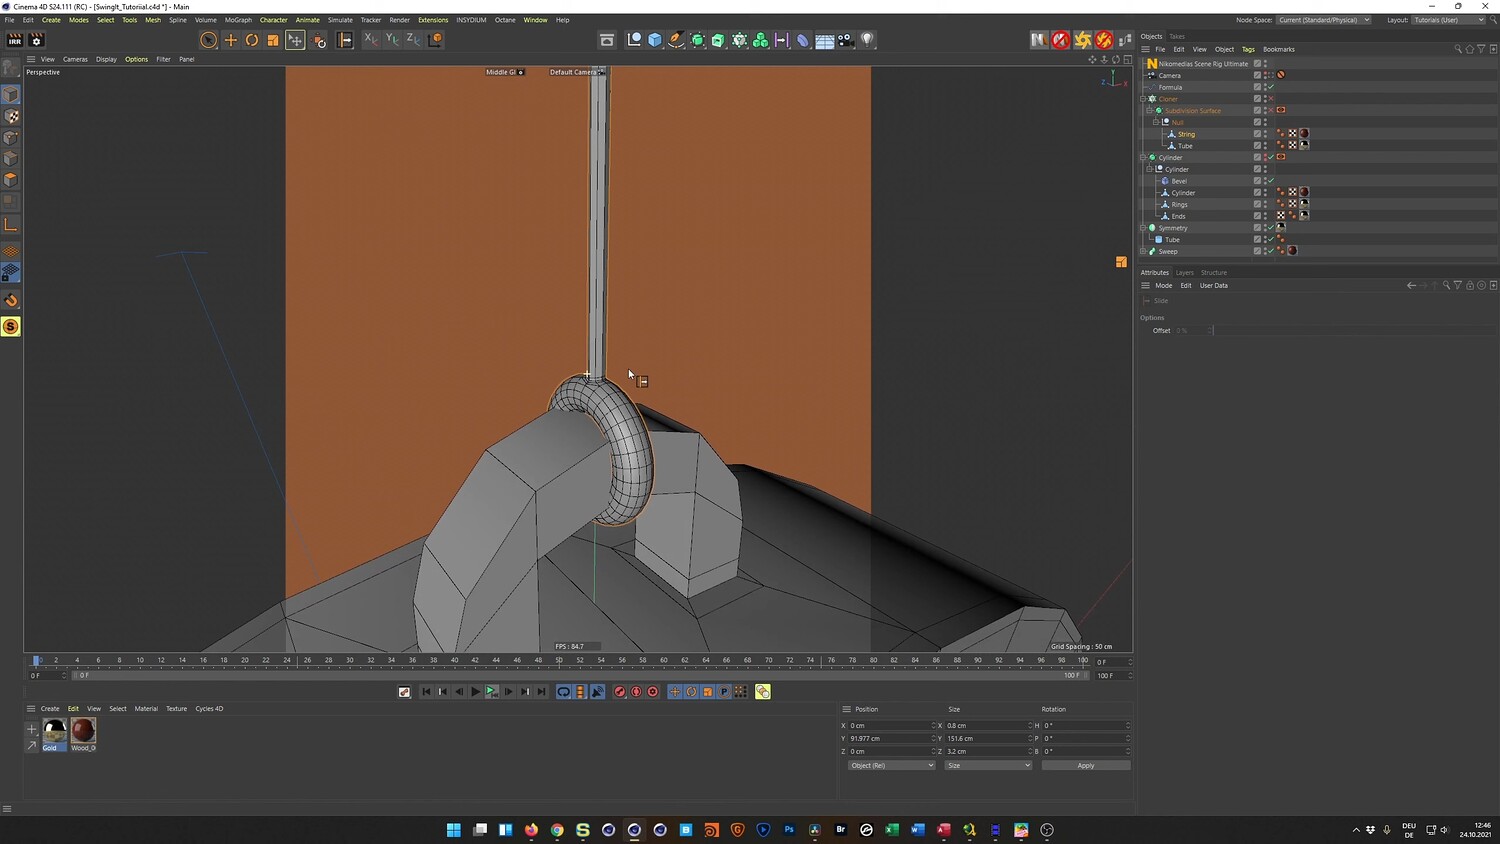Toggle the Sweep object enable checkmark
This screenshot has height=844, width=1500.
point(1271,251)
